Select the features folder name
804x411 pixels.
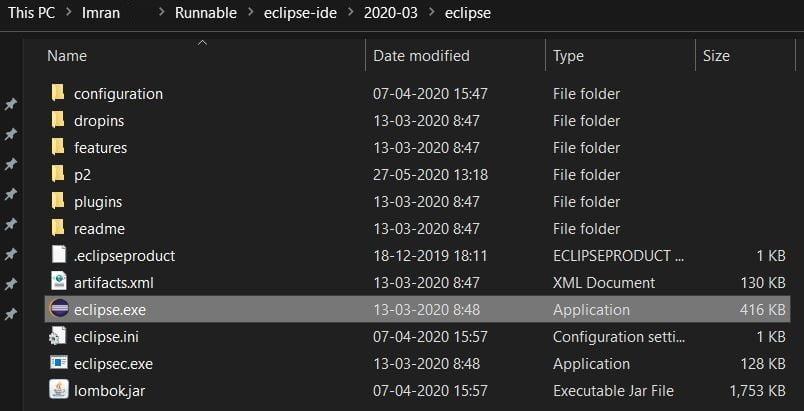coord(100,148)
